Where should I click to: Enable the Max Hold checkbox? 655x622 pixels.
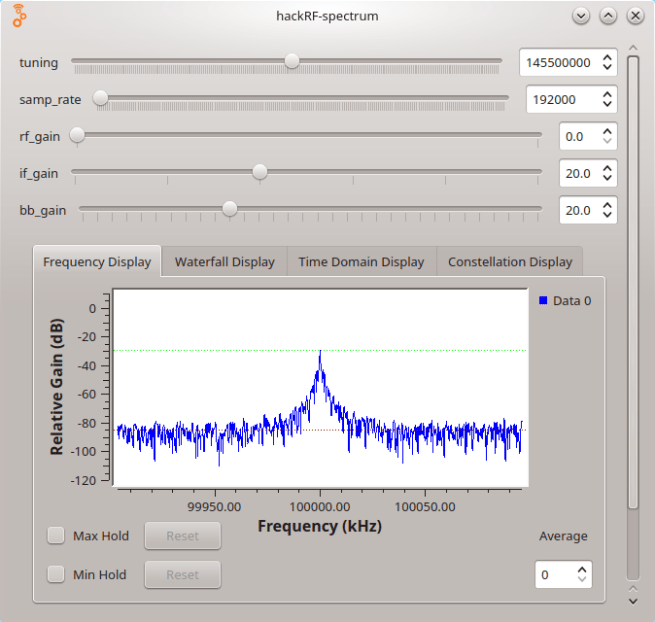57,536
